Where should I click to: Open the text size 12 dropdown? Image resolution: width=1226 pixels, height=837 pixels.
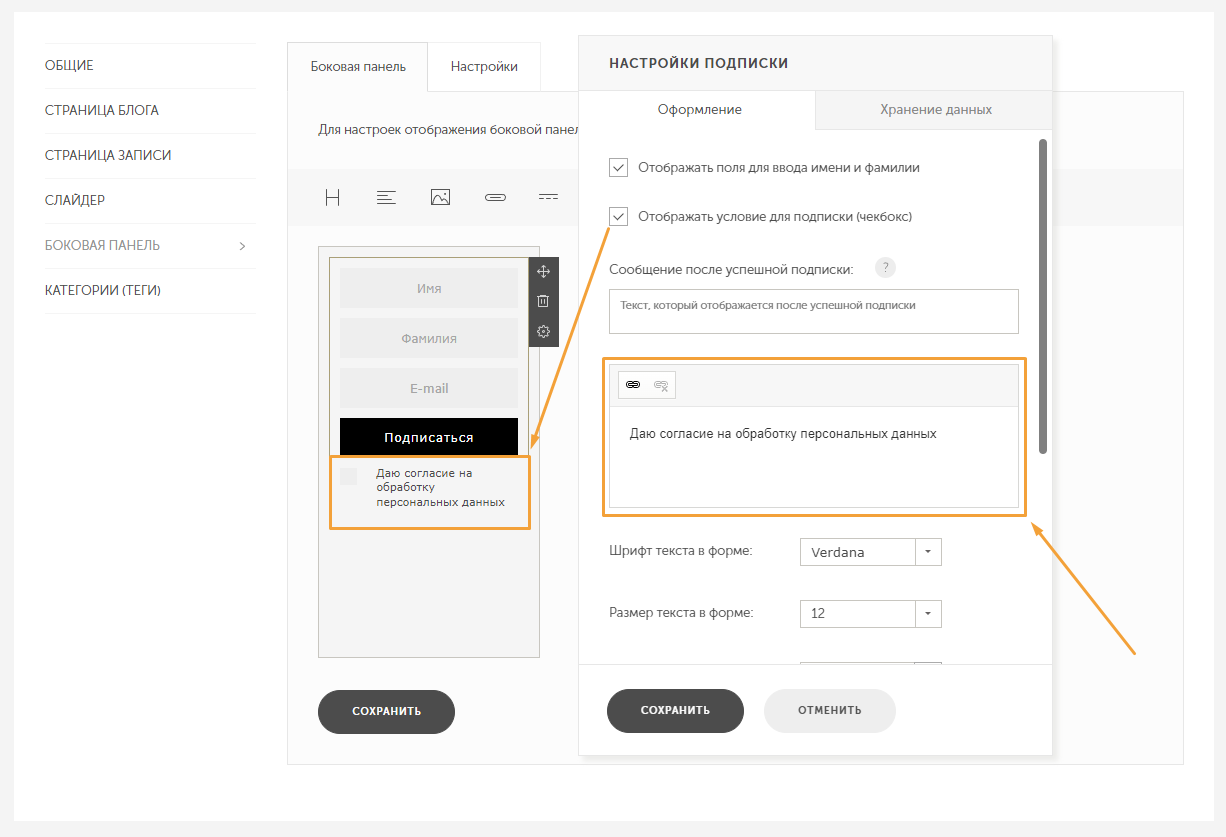click(x=870, y=613)
